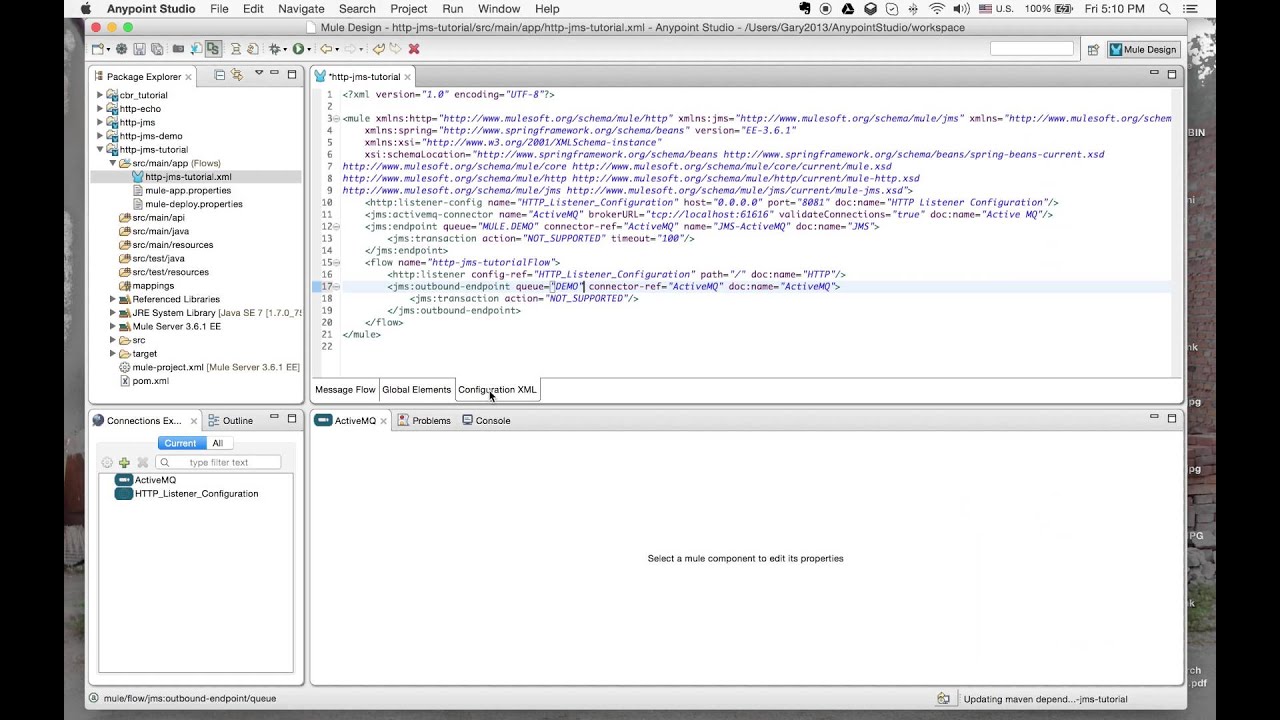Viewport: 1280px width, 720px height.
Task: Click the gray delete connection X icon
Action: (142, 462)
